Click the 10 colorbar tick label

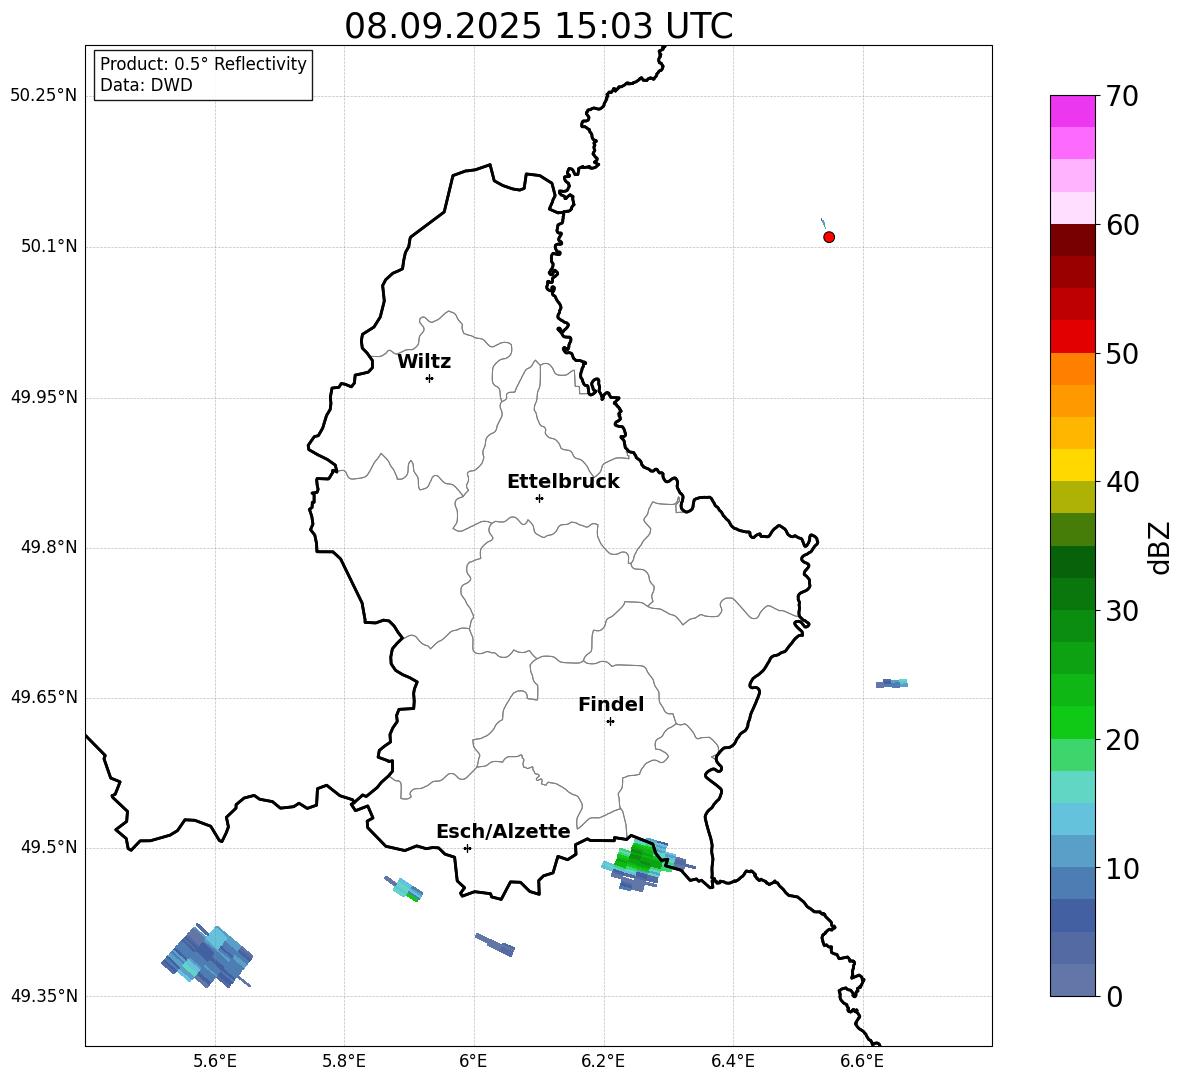[1122, 868]
